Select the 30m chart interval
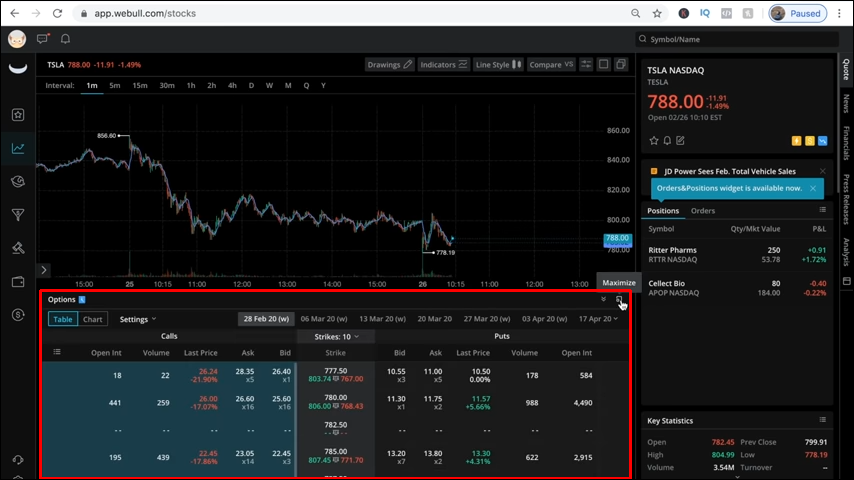The height and width of the screenshot is (480, 854). click(x=167, y=86)
